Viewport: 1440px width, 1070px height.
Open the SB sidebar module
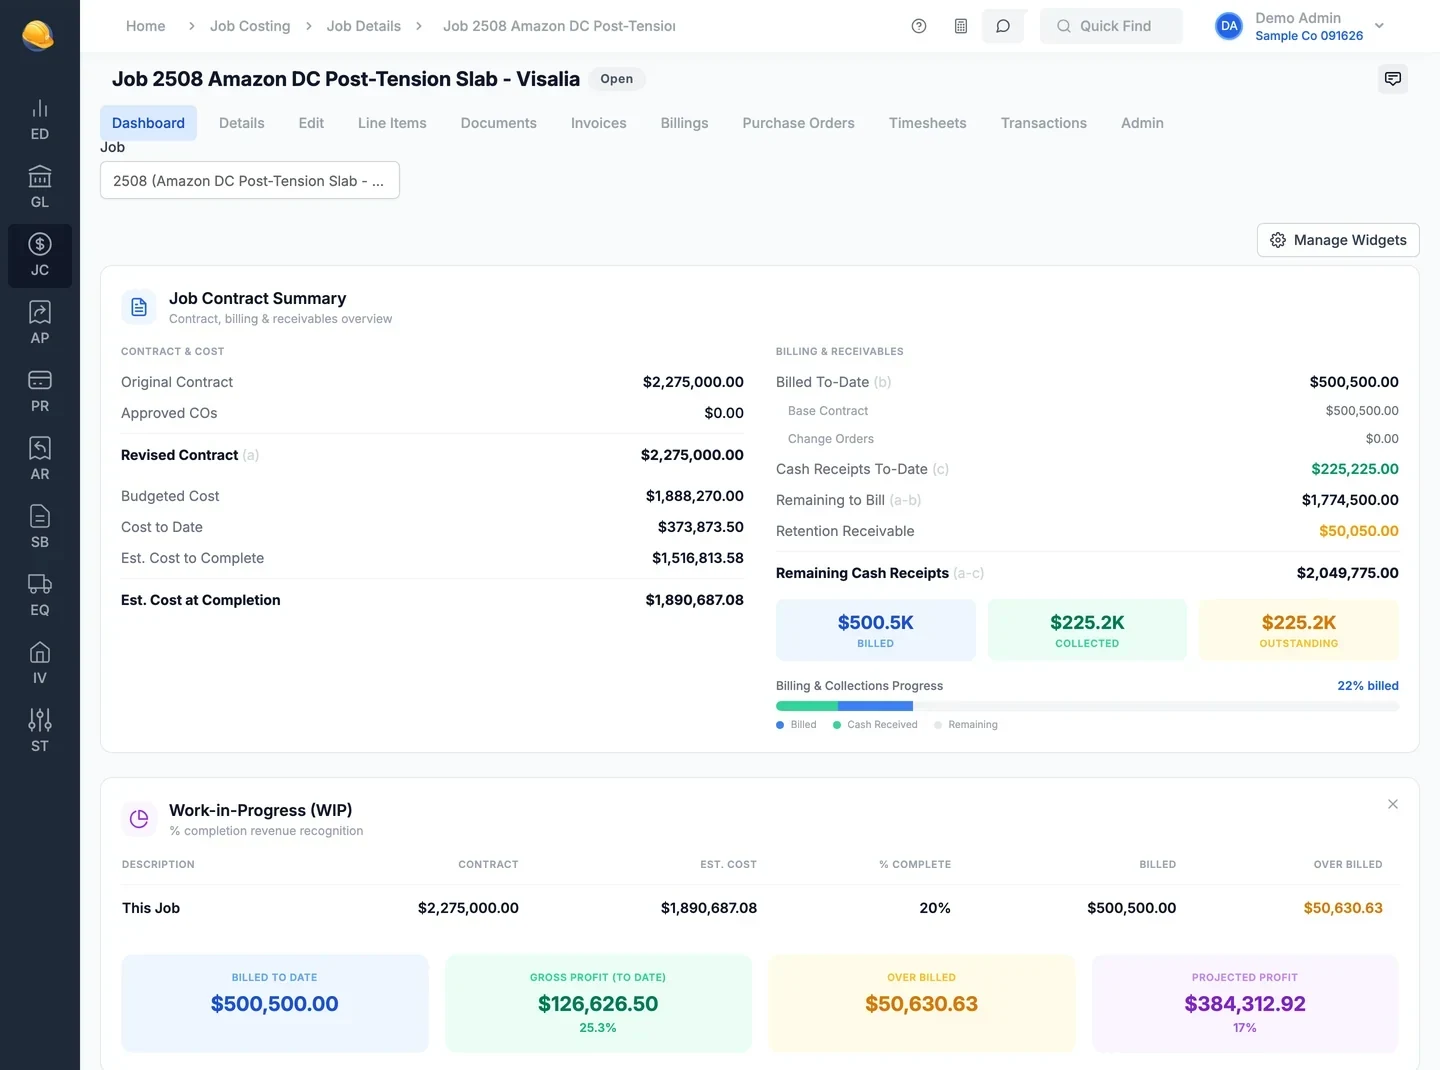40,528
